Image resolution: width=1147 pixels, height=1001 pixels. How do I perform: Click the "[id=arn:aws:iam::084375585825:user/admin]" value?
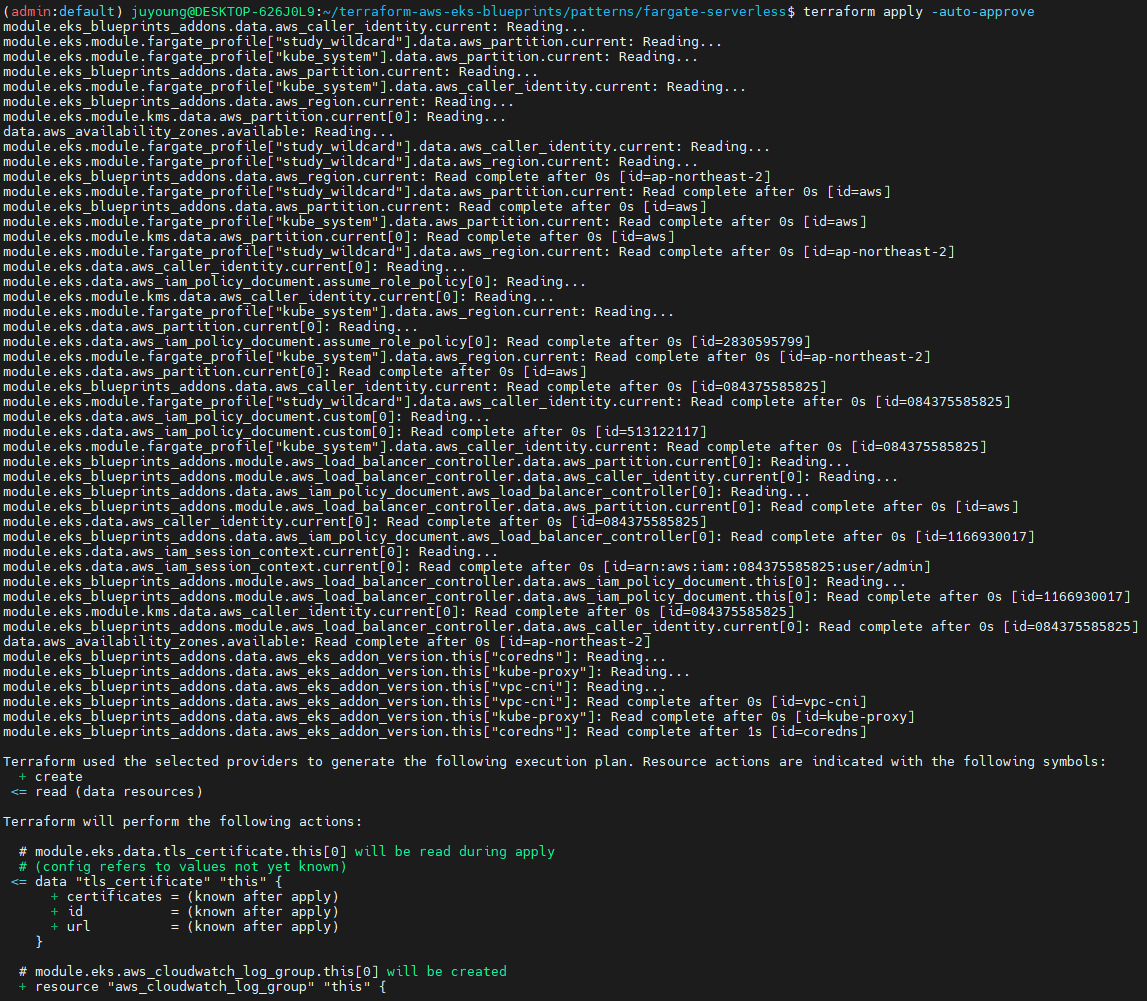(x=767, y=567)
